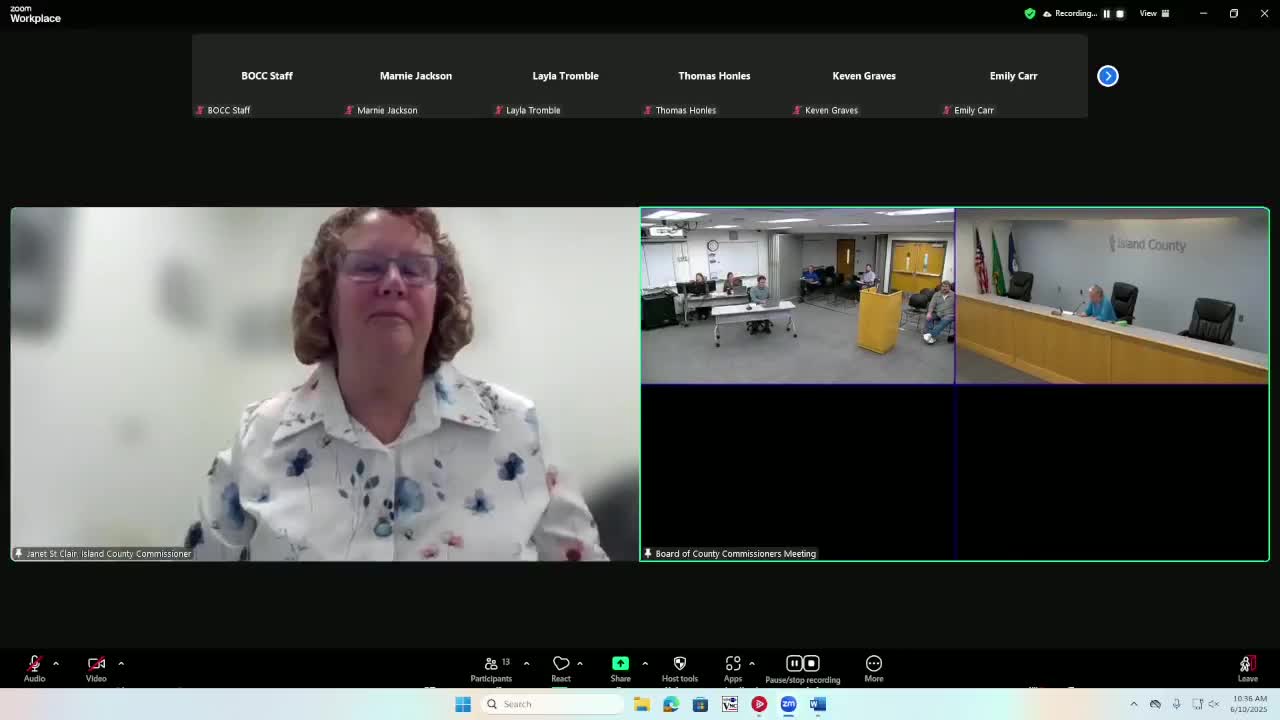This screenshot has width=1280, height=720.
Task: Click muted mic icon on Layla Tromble label
Action: [498, 110]
